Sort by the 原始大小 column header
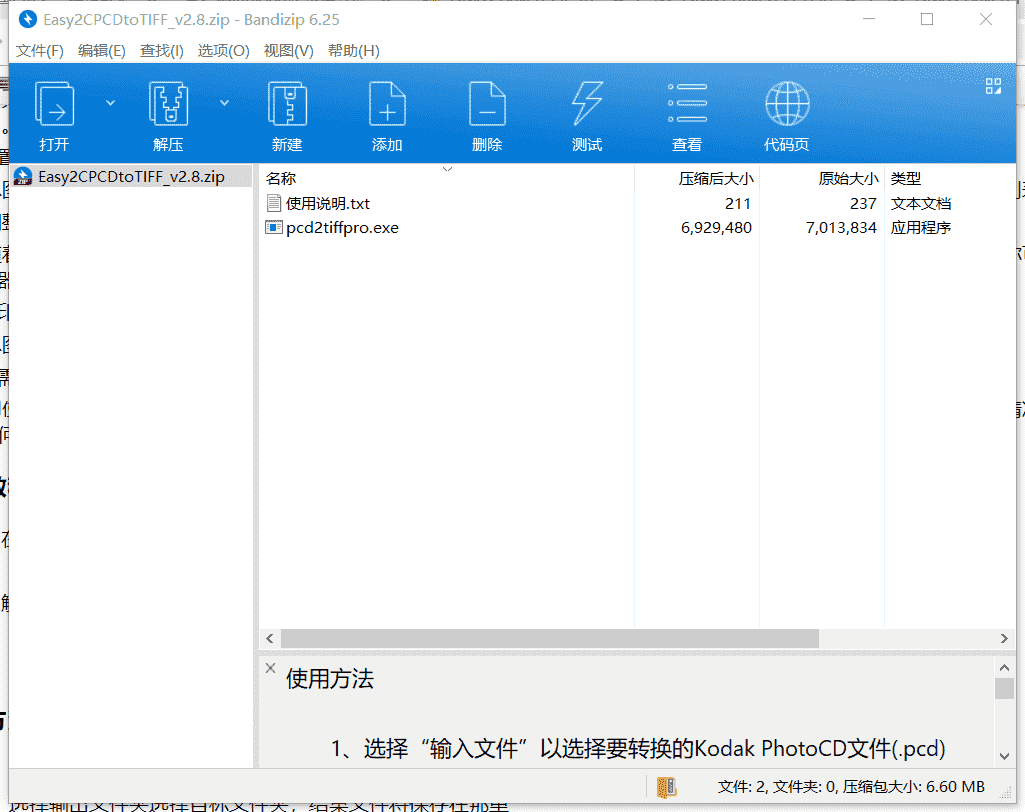Image resolution: width=1025 pixels, height=812 pixels. 848,178
